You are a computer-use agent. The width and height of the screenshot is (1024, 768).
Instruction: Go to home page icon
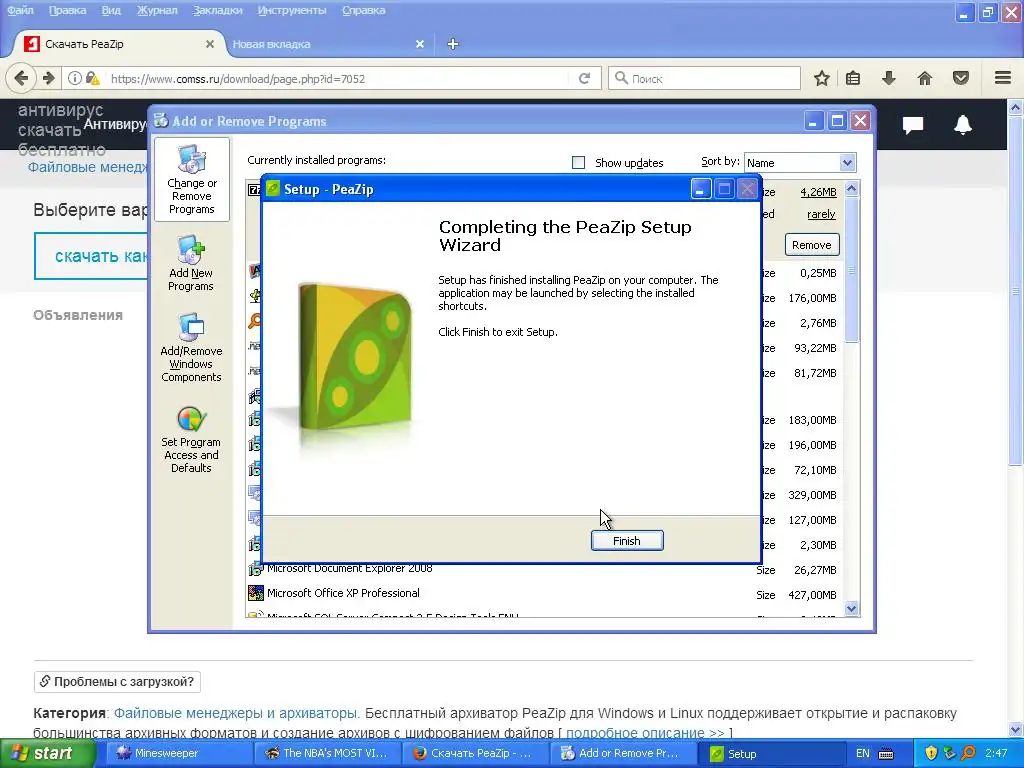point(925,78)
